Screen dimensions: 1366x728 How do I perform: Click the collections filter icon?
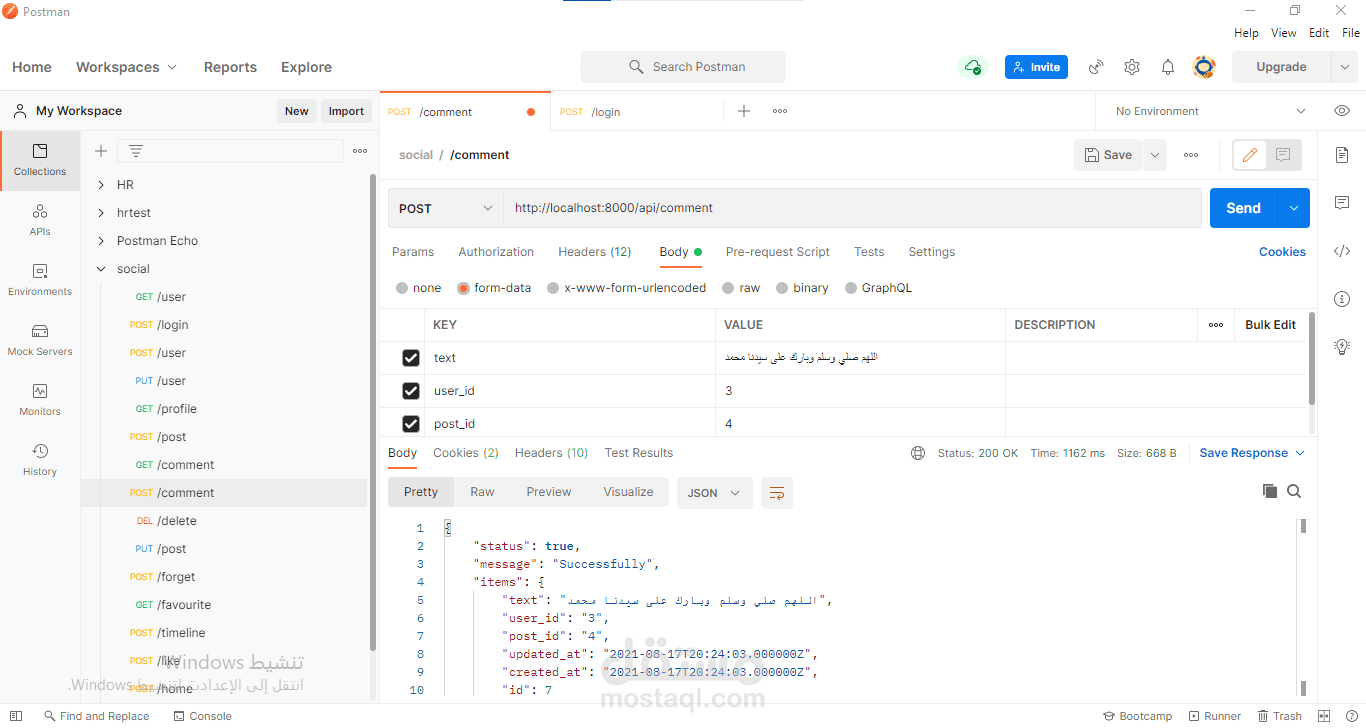(136, 151)
